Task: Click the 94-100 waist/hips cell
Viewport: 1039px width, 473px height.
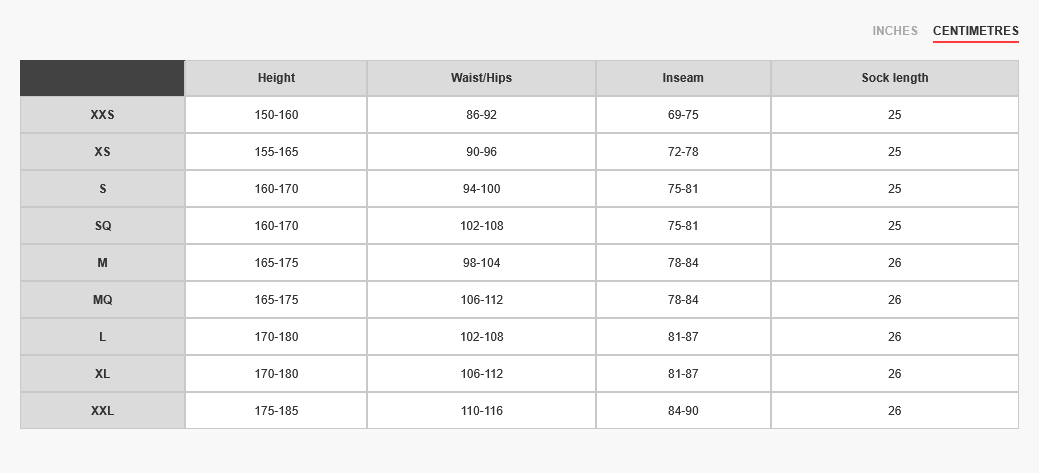Action: [x=481, y=189]
